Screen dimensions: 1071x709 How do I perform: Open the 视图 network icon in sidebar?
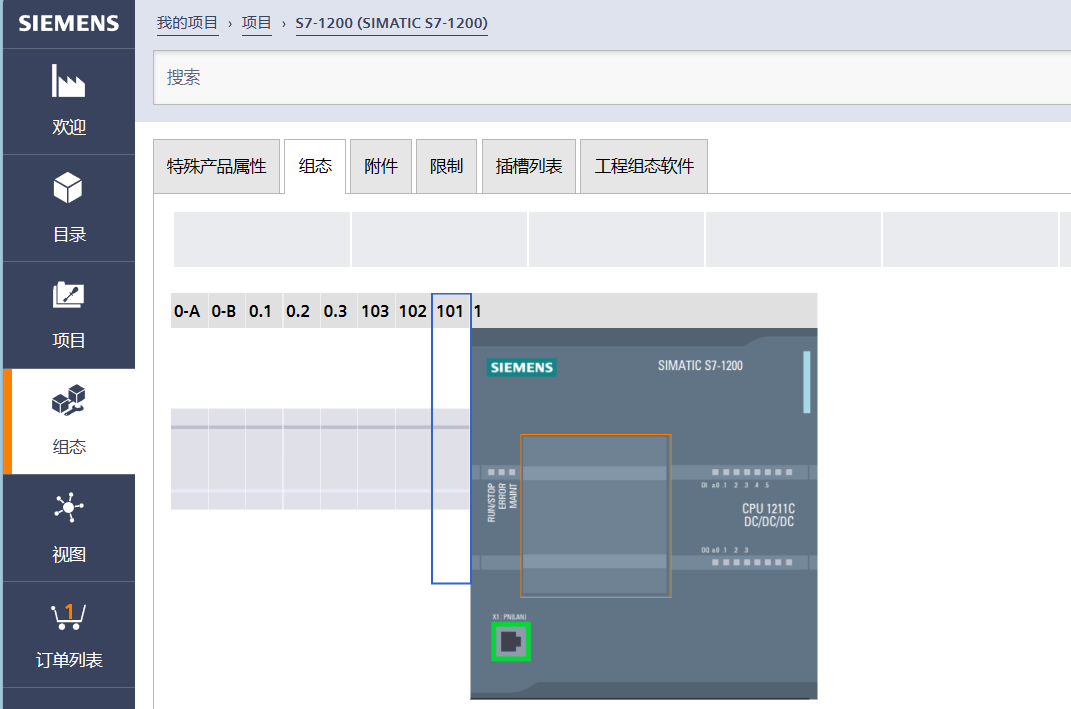(x=68, y=509)
